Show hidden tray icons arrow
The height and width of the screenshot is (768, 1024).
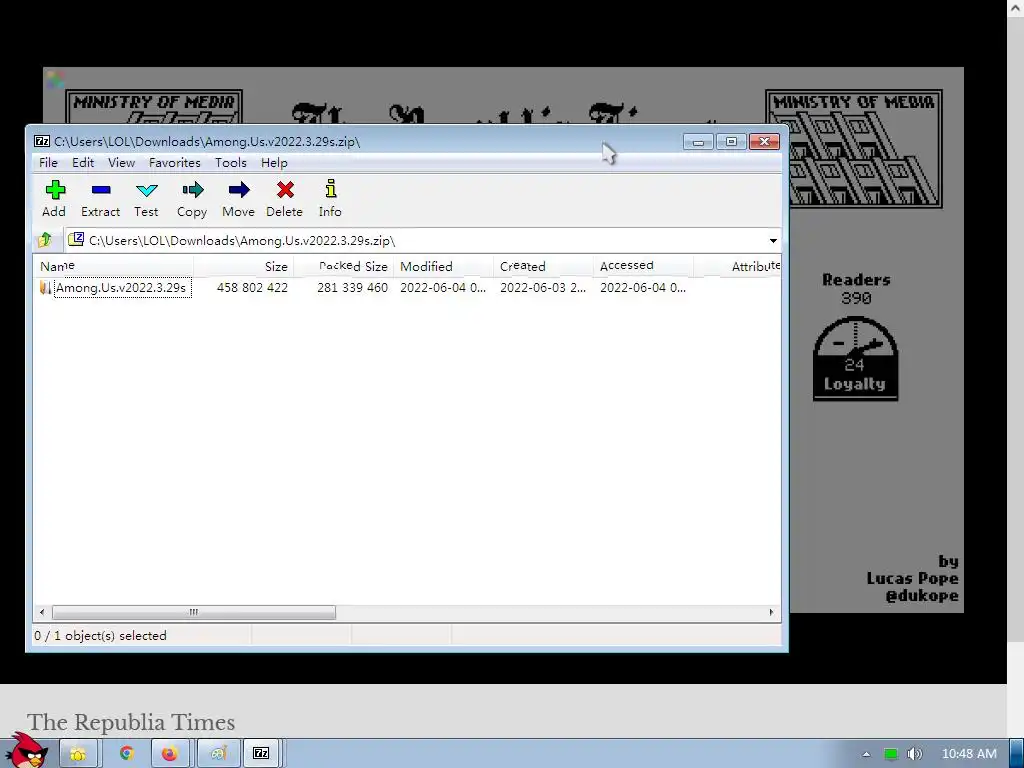pyautogui.click(x=867, y=754)
